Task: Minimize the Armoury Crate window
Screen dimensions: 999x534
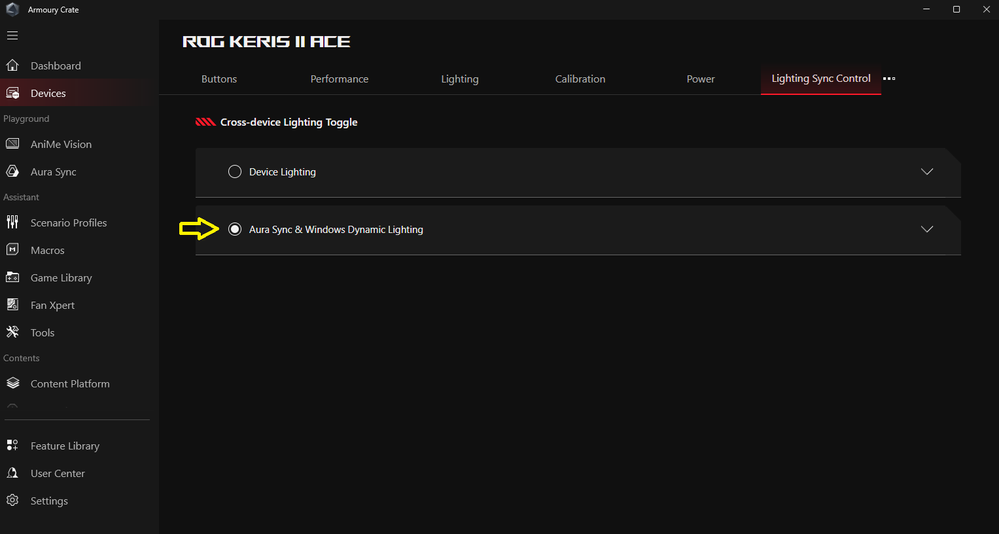Action: 926,10
